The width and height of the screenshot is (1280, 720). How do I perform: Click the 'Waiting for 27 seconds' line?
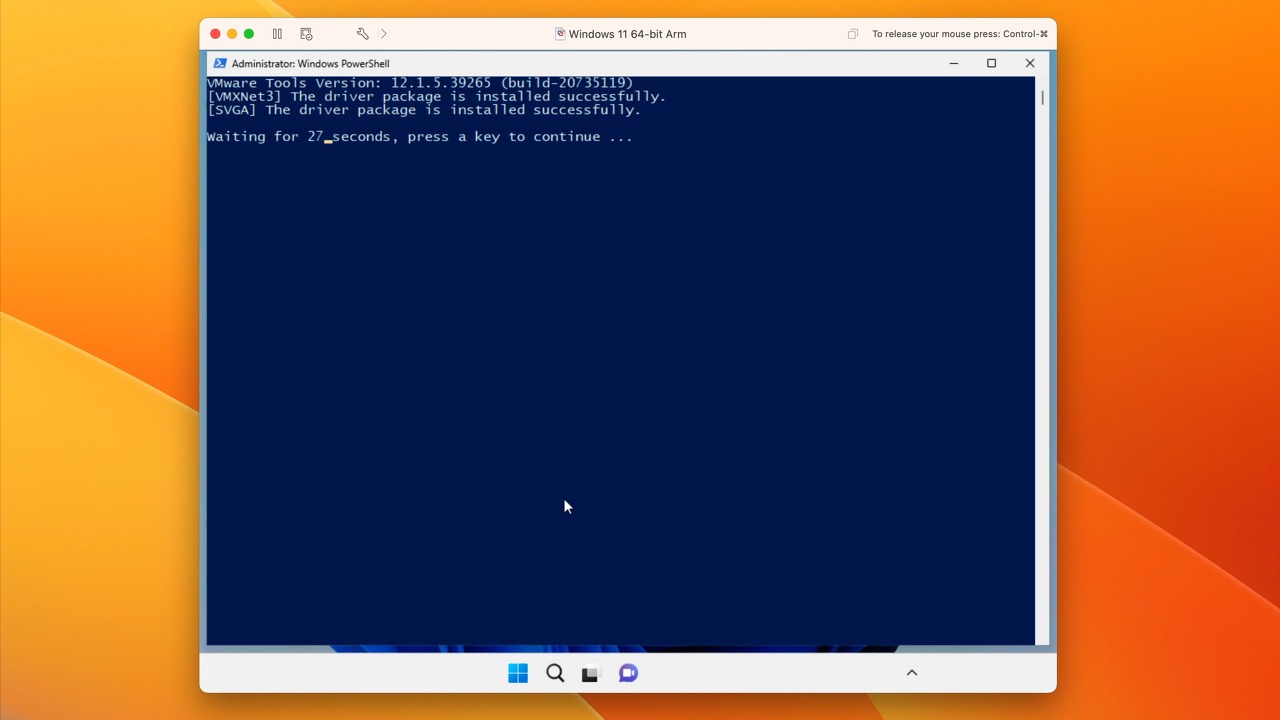coord(420,137)
